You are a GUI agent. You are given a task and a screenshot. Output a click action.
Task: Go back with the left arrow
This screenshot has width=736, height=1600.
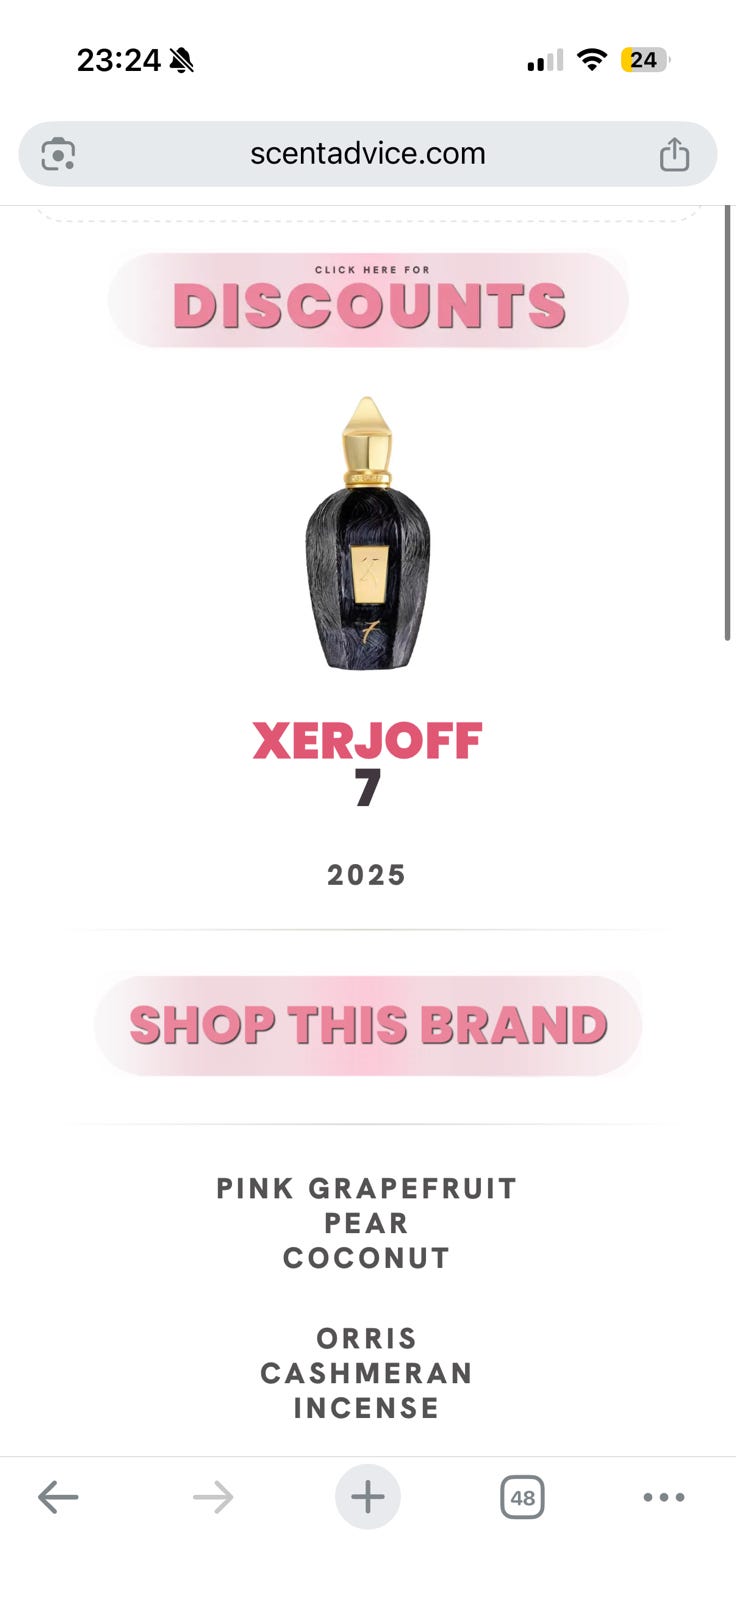click(58, 1497)
